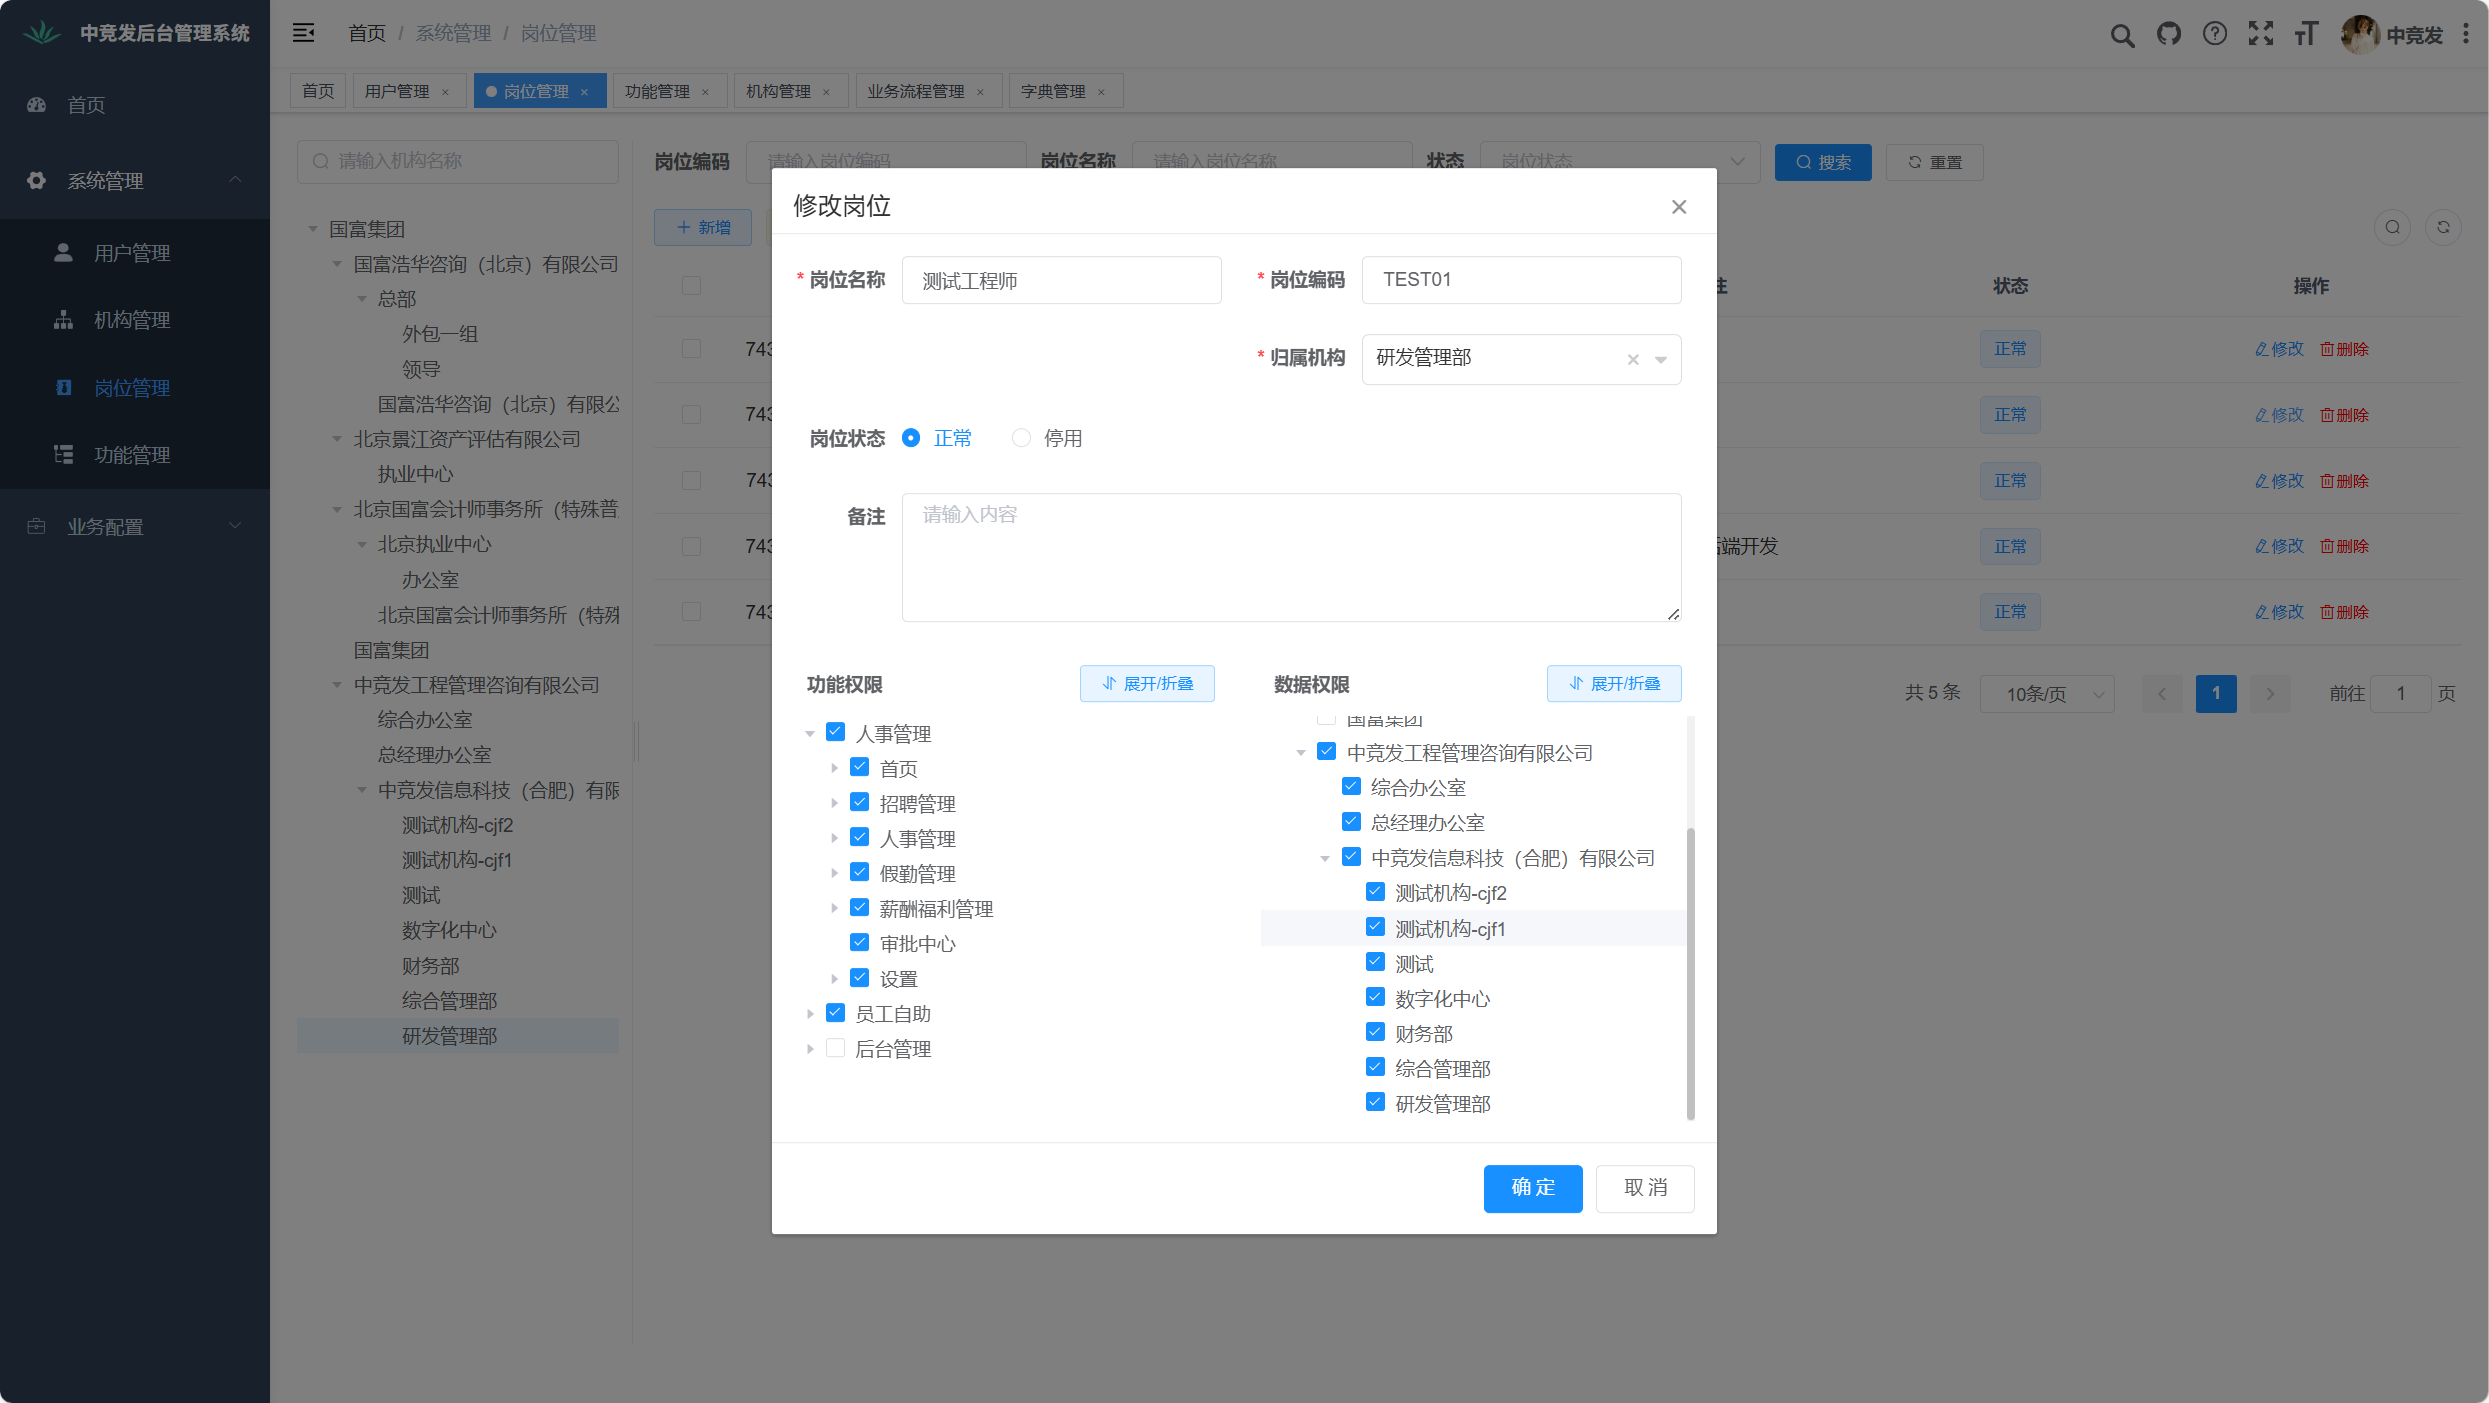Uncheck the 财务部 data permission checkbox
The height and width of the screenshot is (1403, 2489).
click(1375, 1032)
